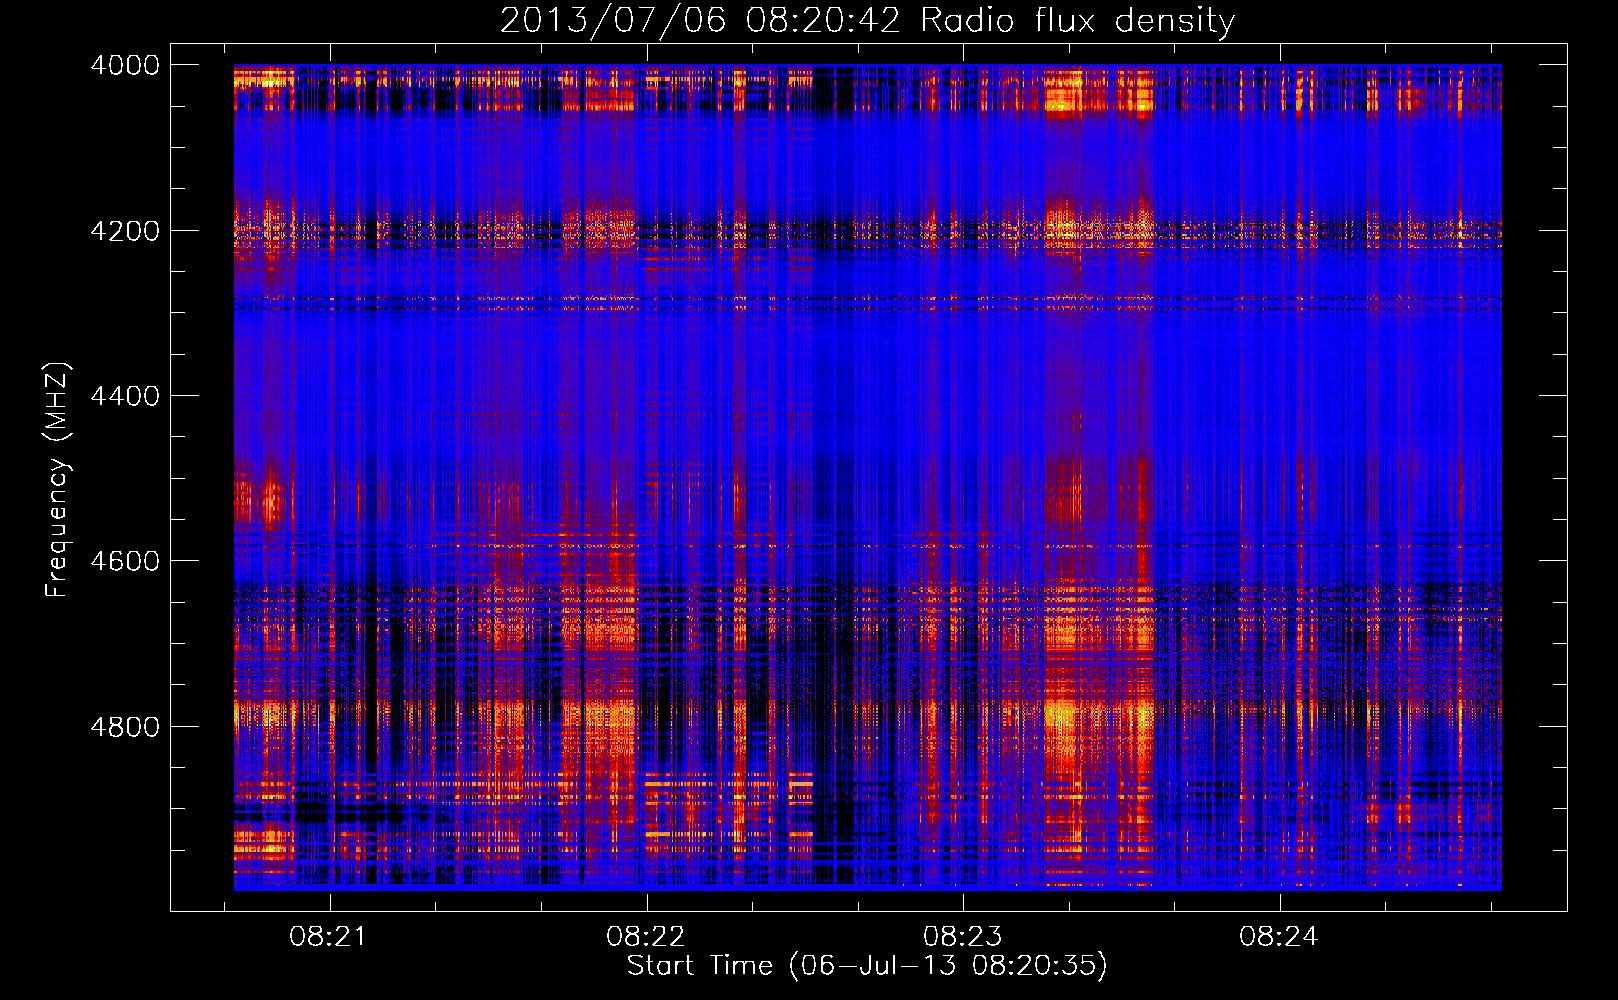Screen dimensions: 1618x1000
Task: Click the "Frequency (MHZ)" axis title
Action: pos(57,480)
